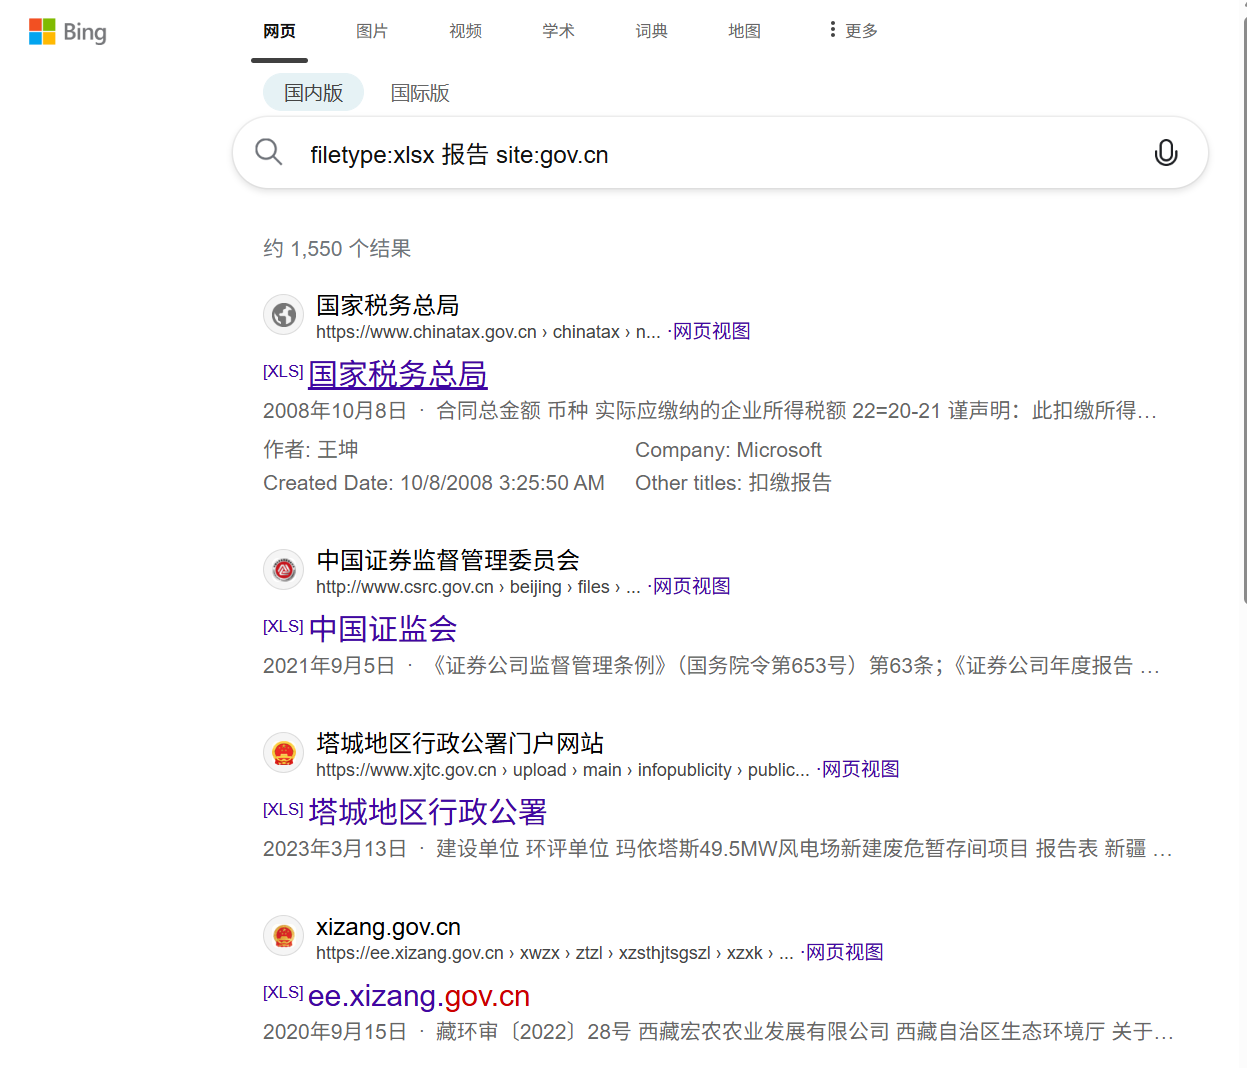
Task: Click the Bing logo
Action: click(68, 32)
